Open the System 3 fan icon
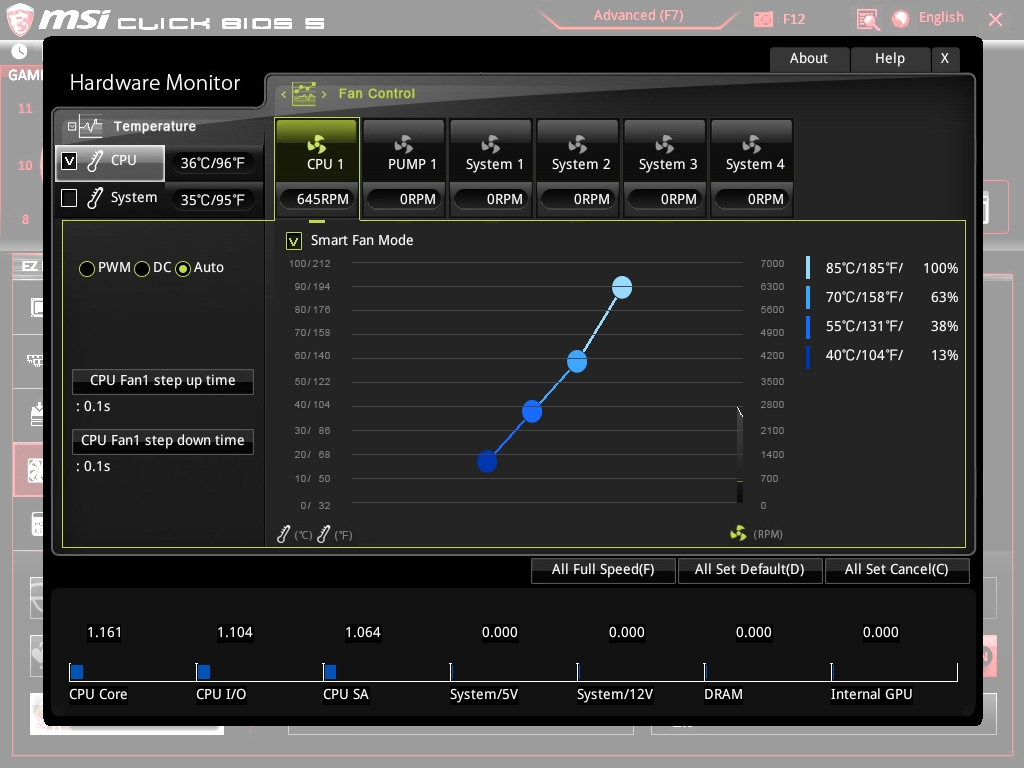 (665, 144)
